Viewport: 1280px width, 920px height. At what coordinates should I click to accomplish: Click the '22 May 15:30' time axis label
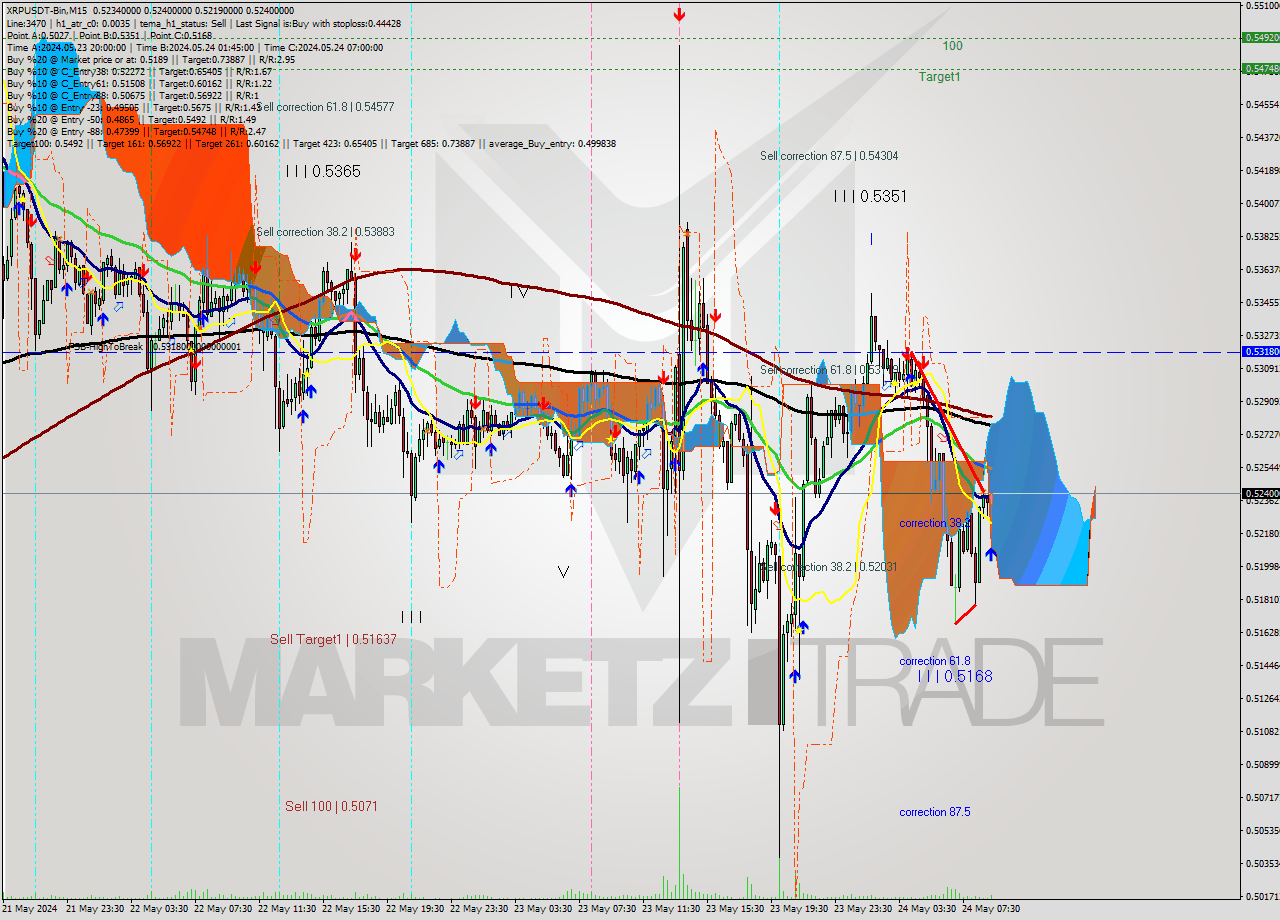tap(352, 909)
